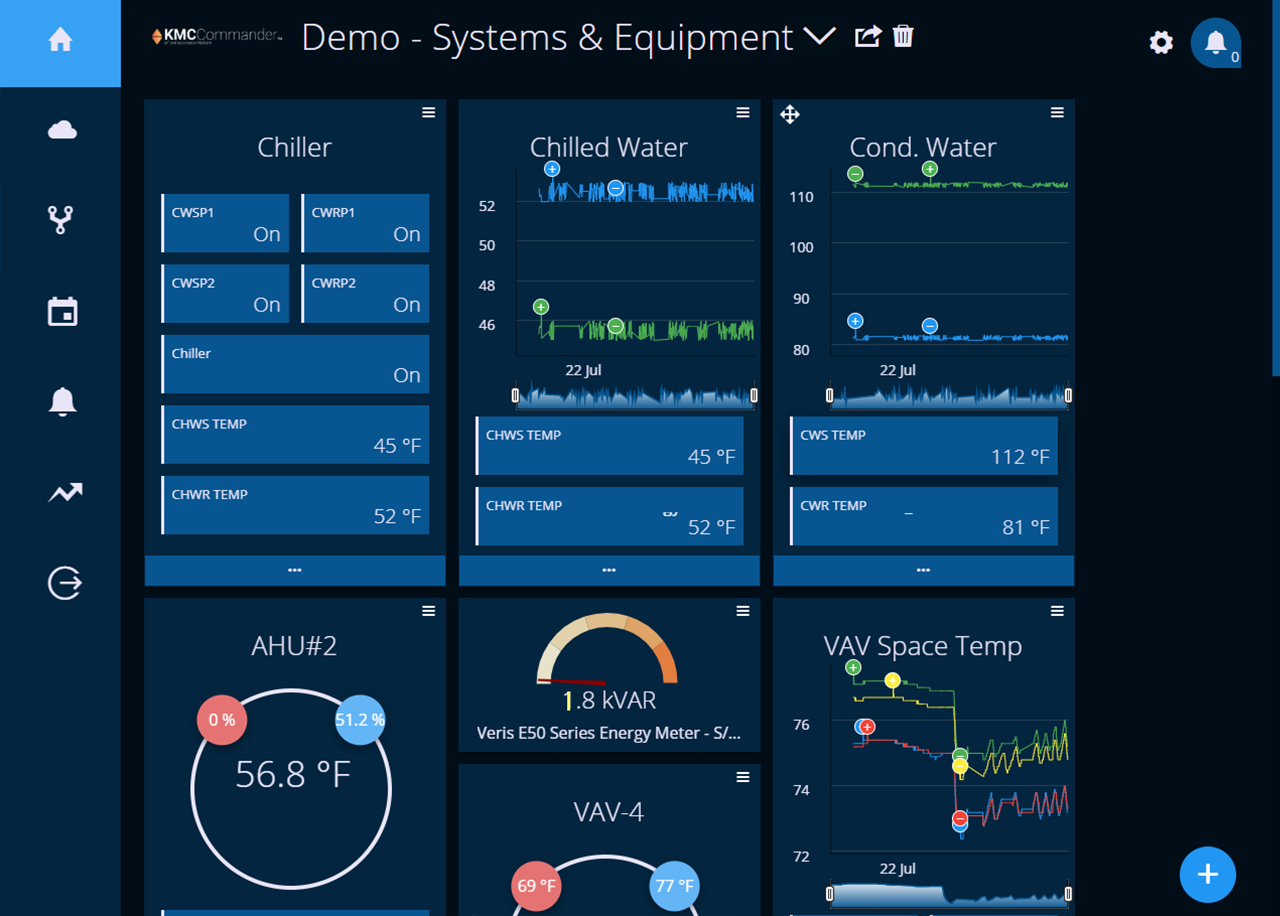Open the VAV Space Temp card hamburger menu

tap(1057, 611)
